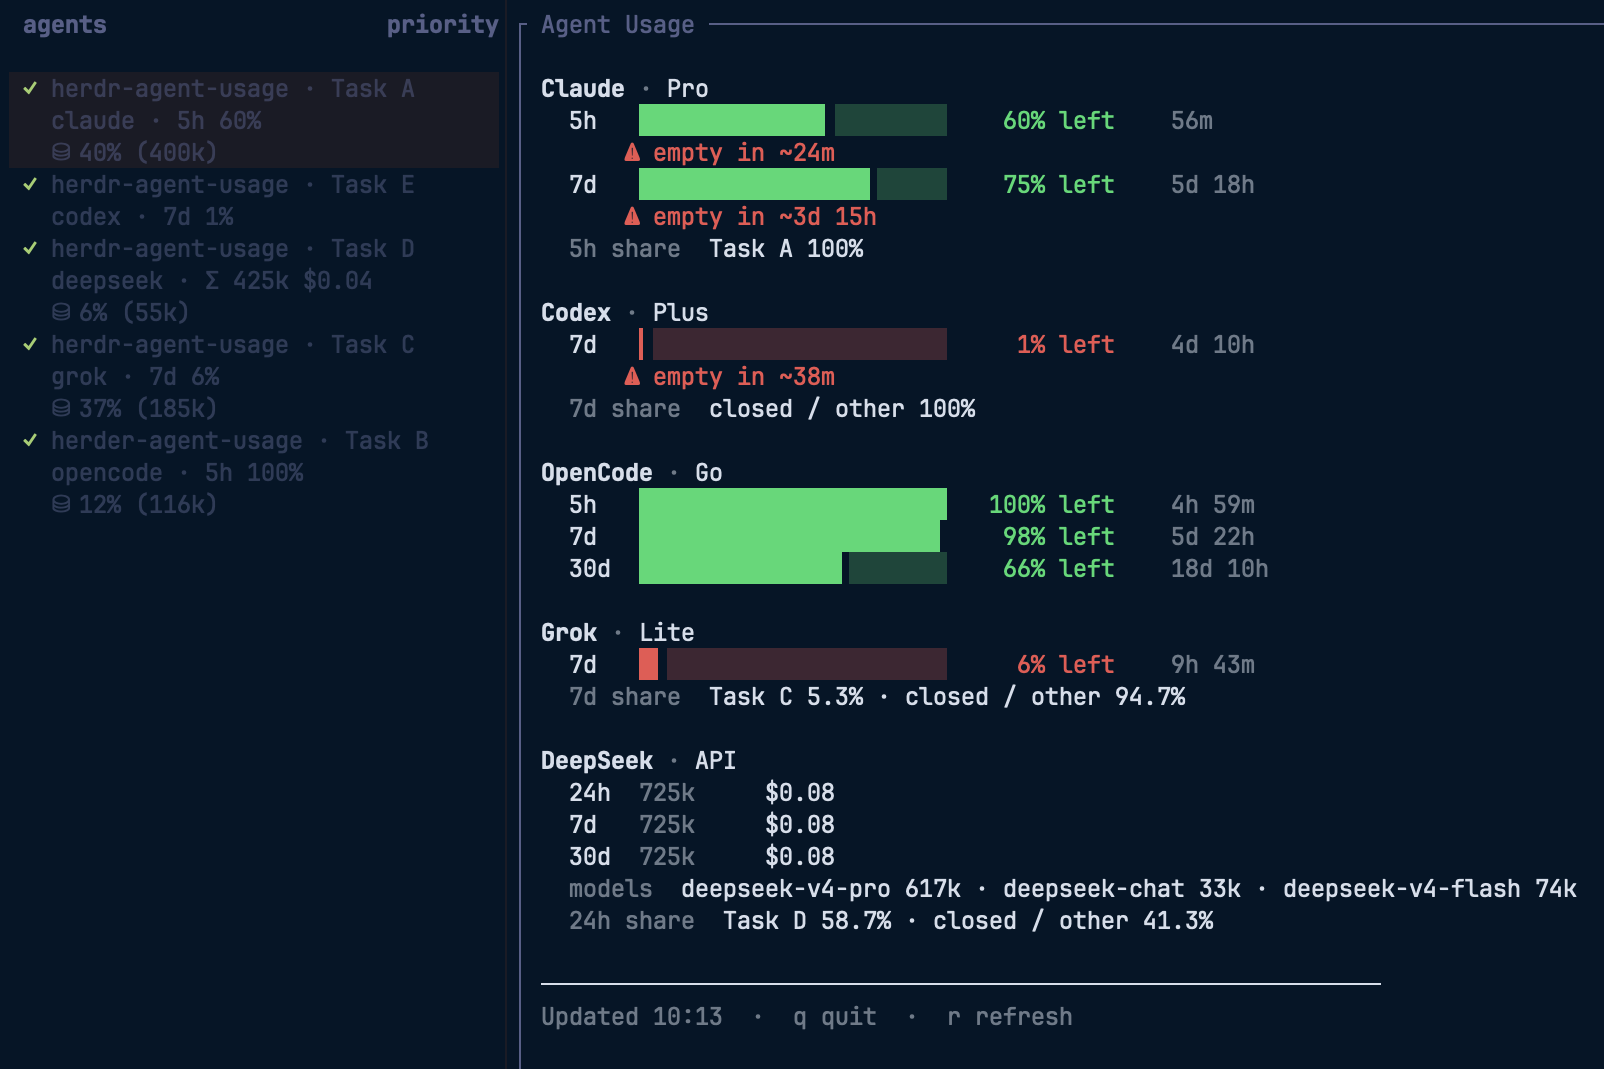Screen dimensions: 1604x1069
Task: Click the checkmark icon beside Task E
Action: coord(30,184)
